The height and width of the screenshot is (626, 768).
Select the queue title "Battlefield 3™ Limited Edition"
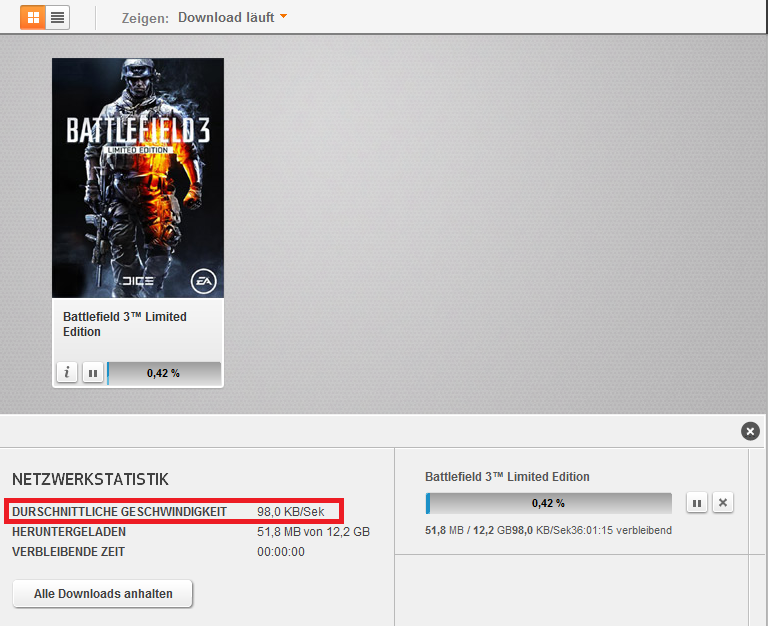pos(507,477)
